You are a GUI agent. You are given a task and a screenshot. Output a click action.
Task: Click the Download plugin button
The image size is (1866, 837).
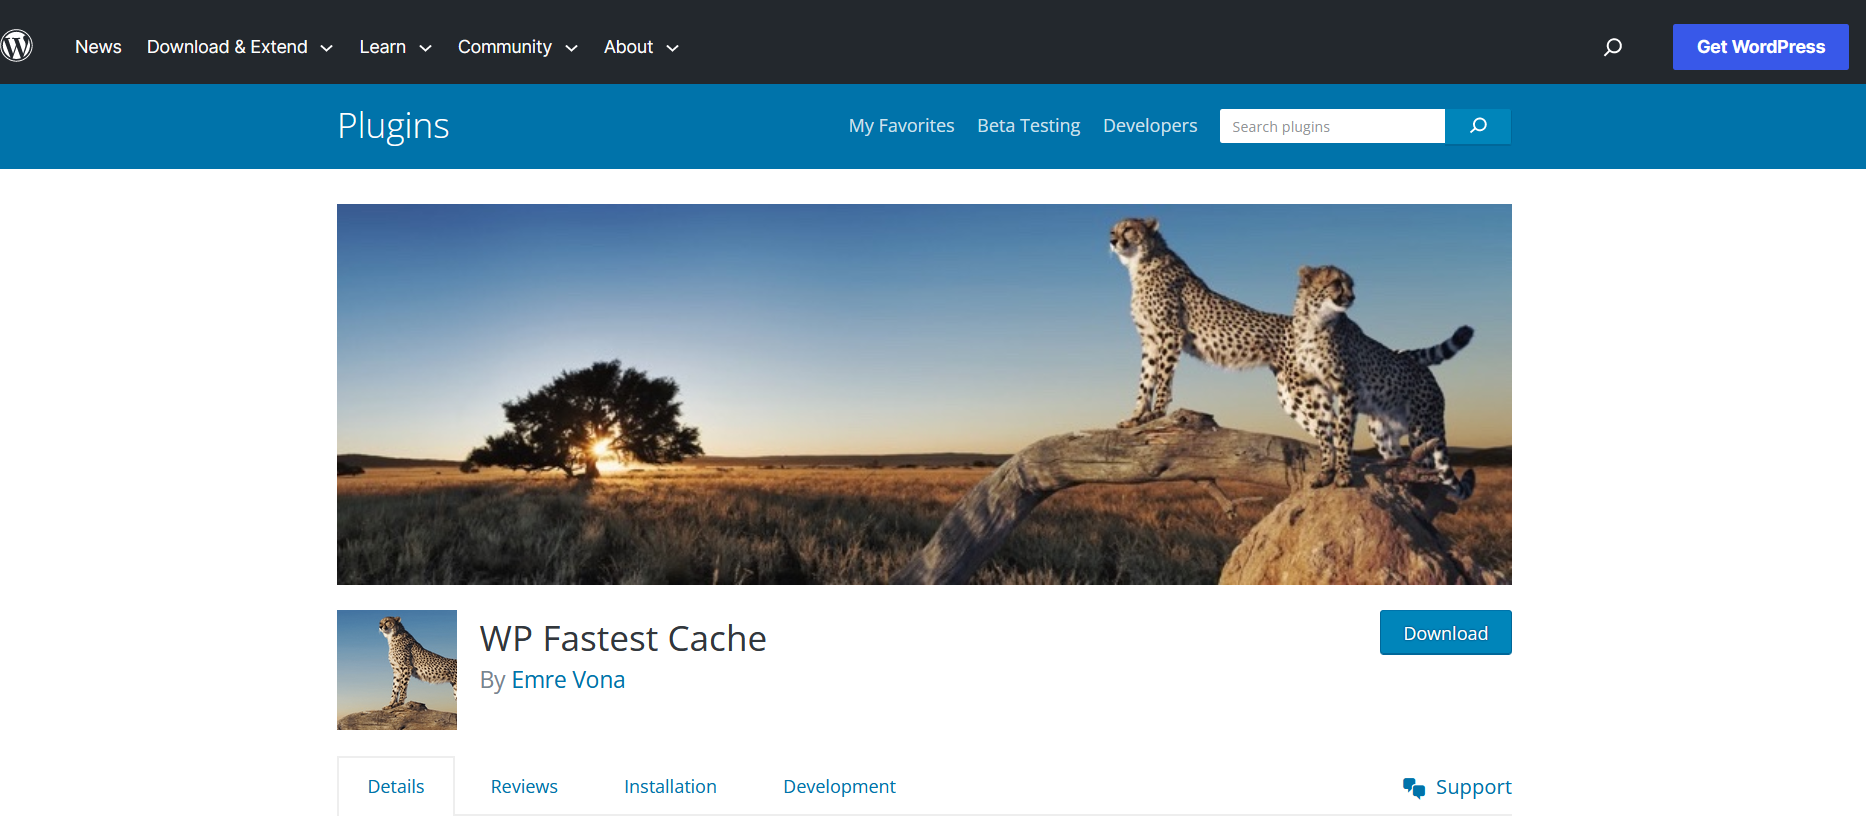point(1445,633)
